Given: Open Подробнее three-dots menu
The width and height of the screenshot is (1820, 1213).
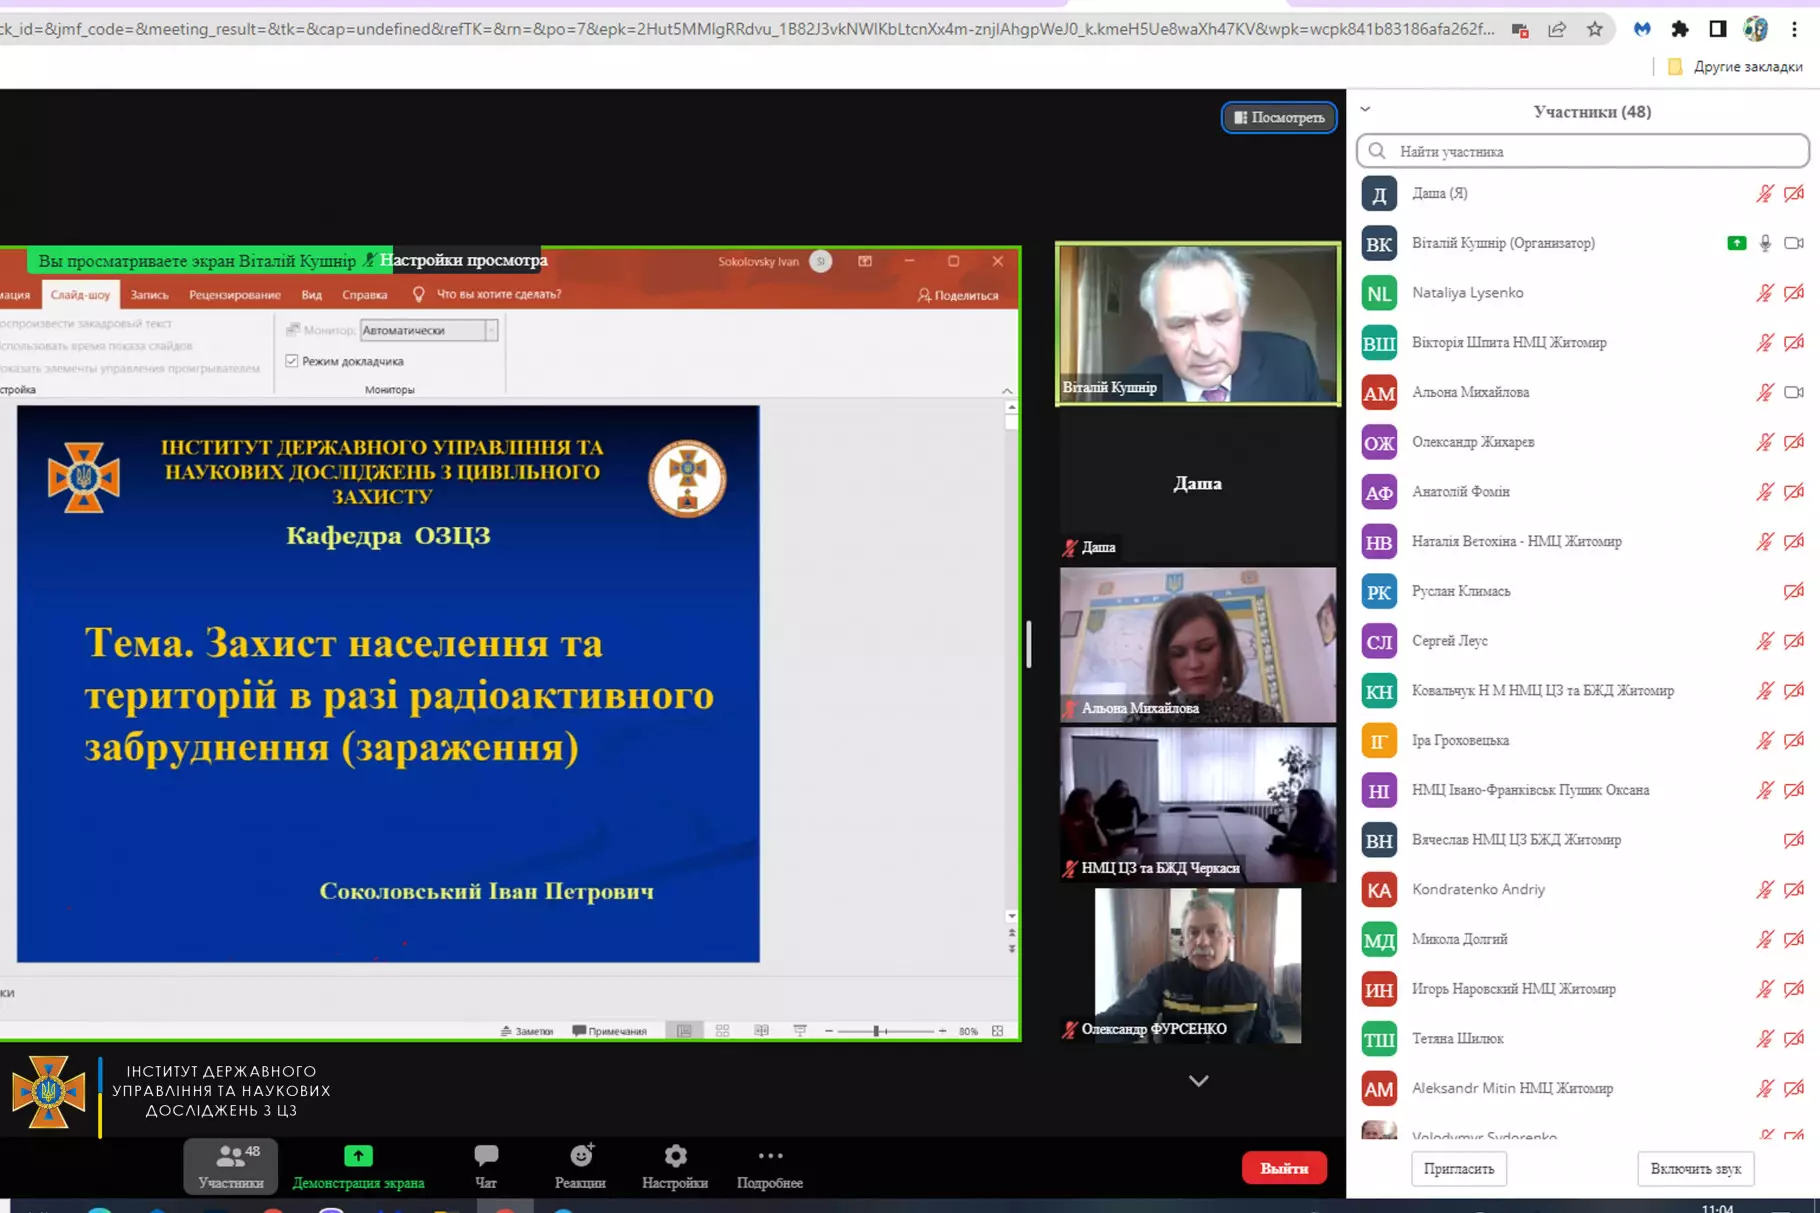Looking at the screenshot, I should tap(770, 1166).
